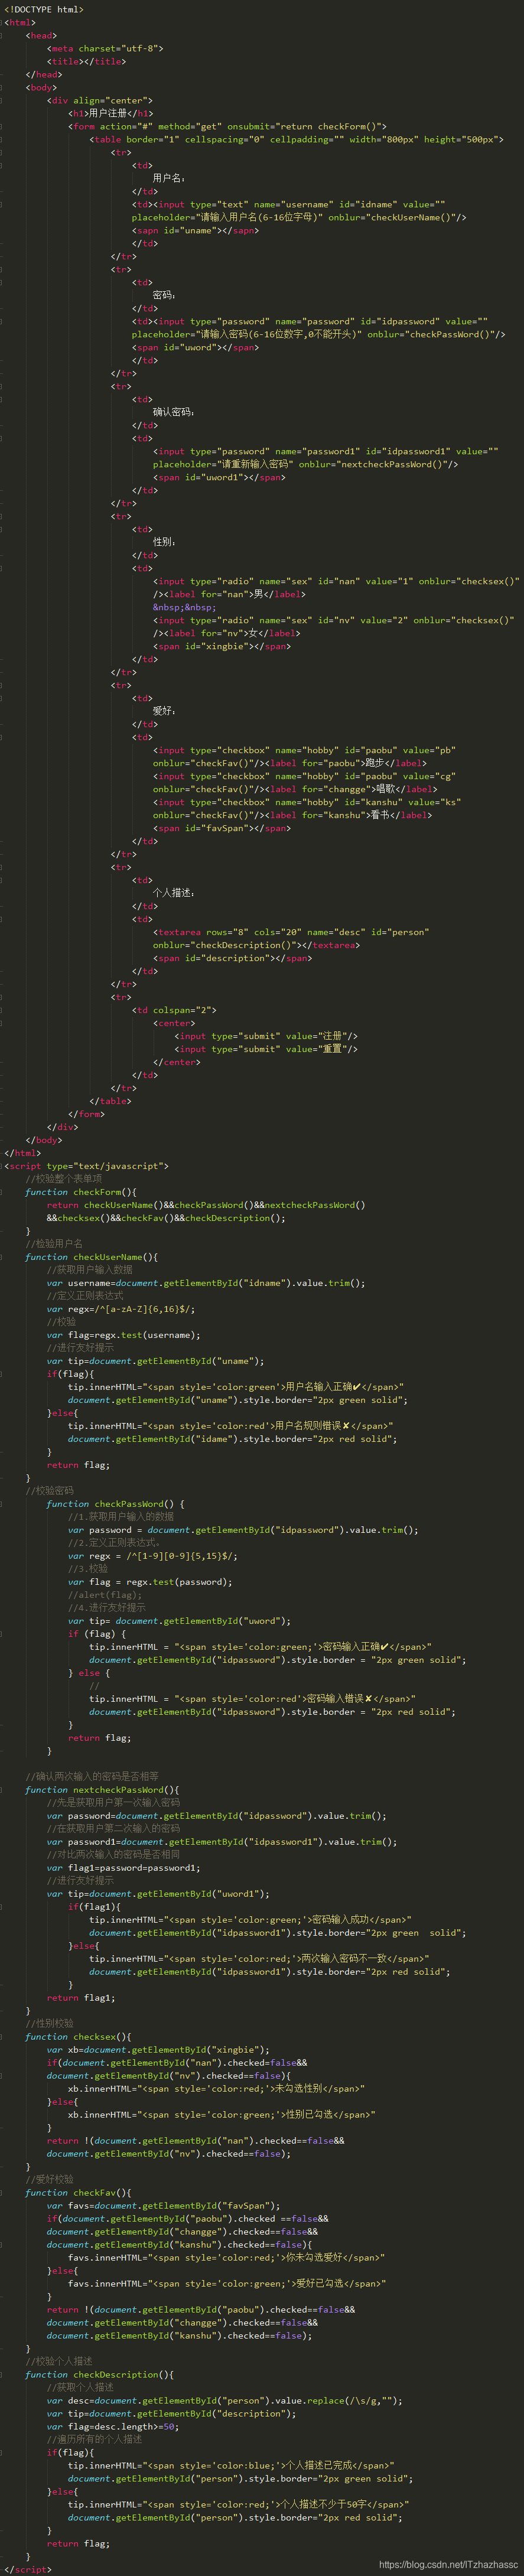Viewport: 524px width, 2576px height.
Task: Click the function checkDescription() declaration line
Action: (x=99, y=2376)
